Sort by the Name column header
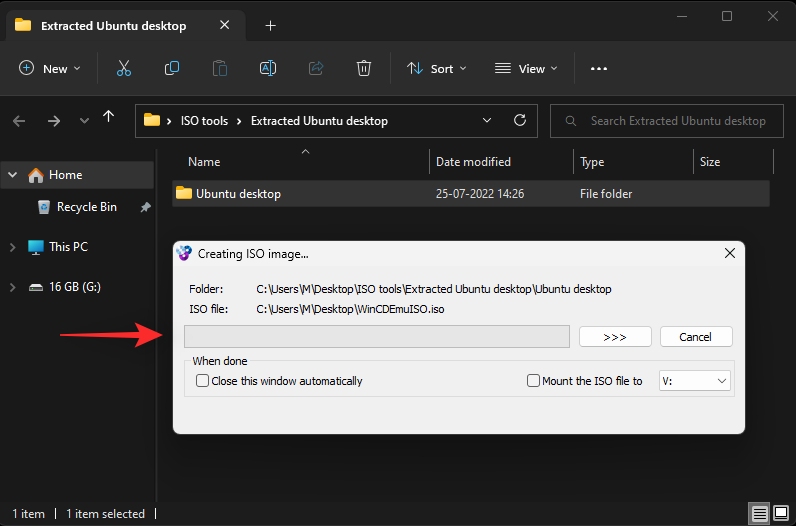 (204, 161)
